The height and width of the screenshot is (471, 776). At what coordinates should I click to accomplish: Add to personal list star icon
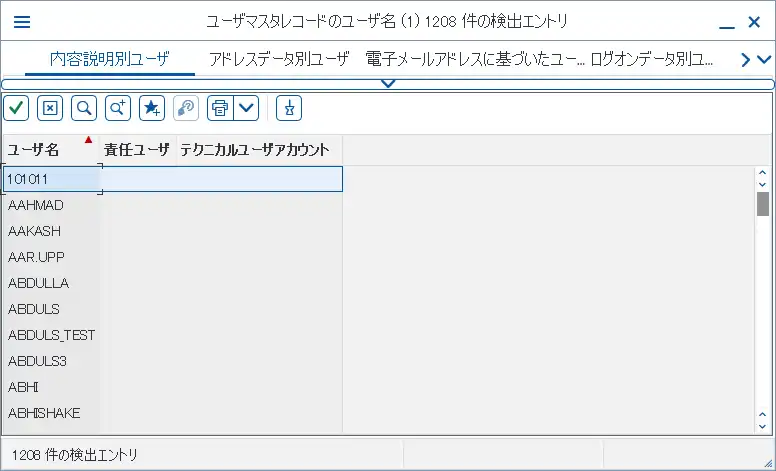152,108
